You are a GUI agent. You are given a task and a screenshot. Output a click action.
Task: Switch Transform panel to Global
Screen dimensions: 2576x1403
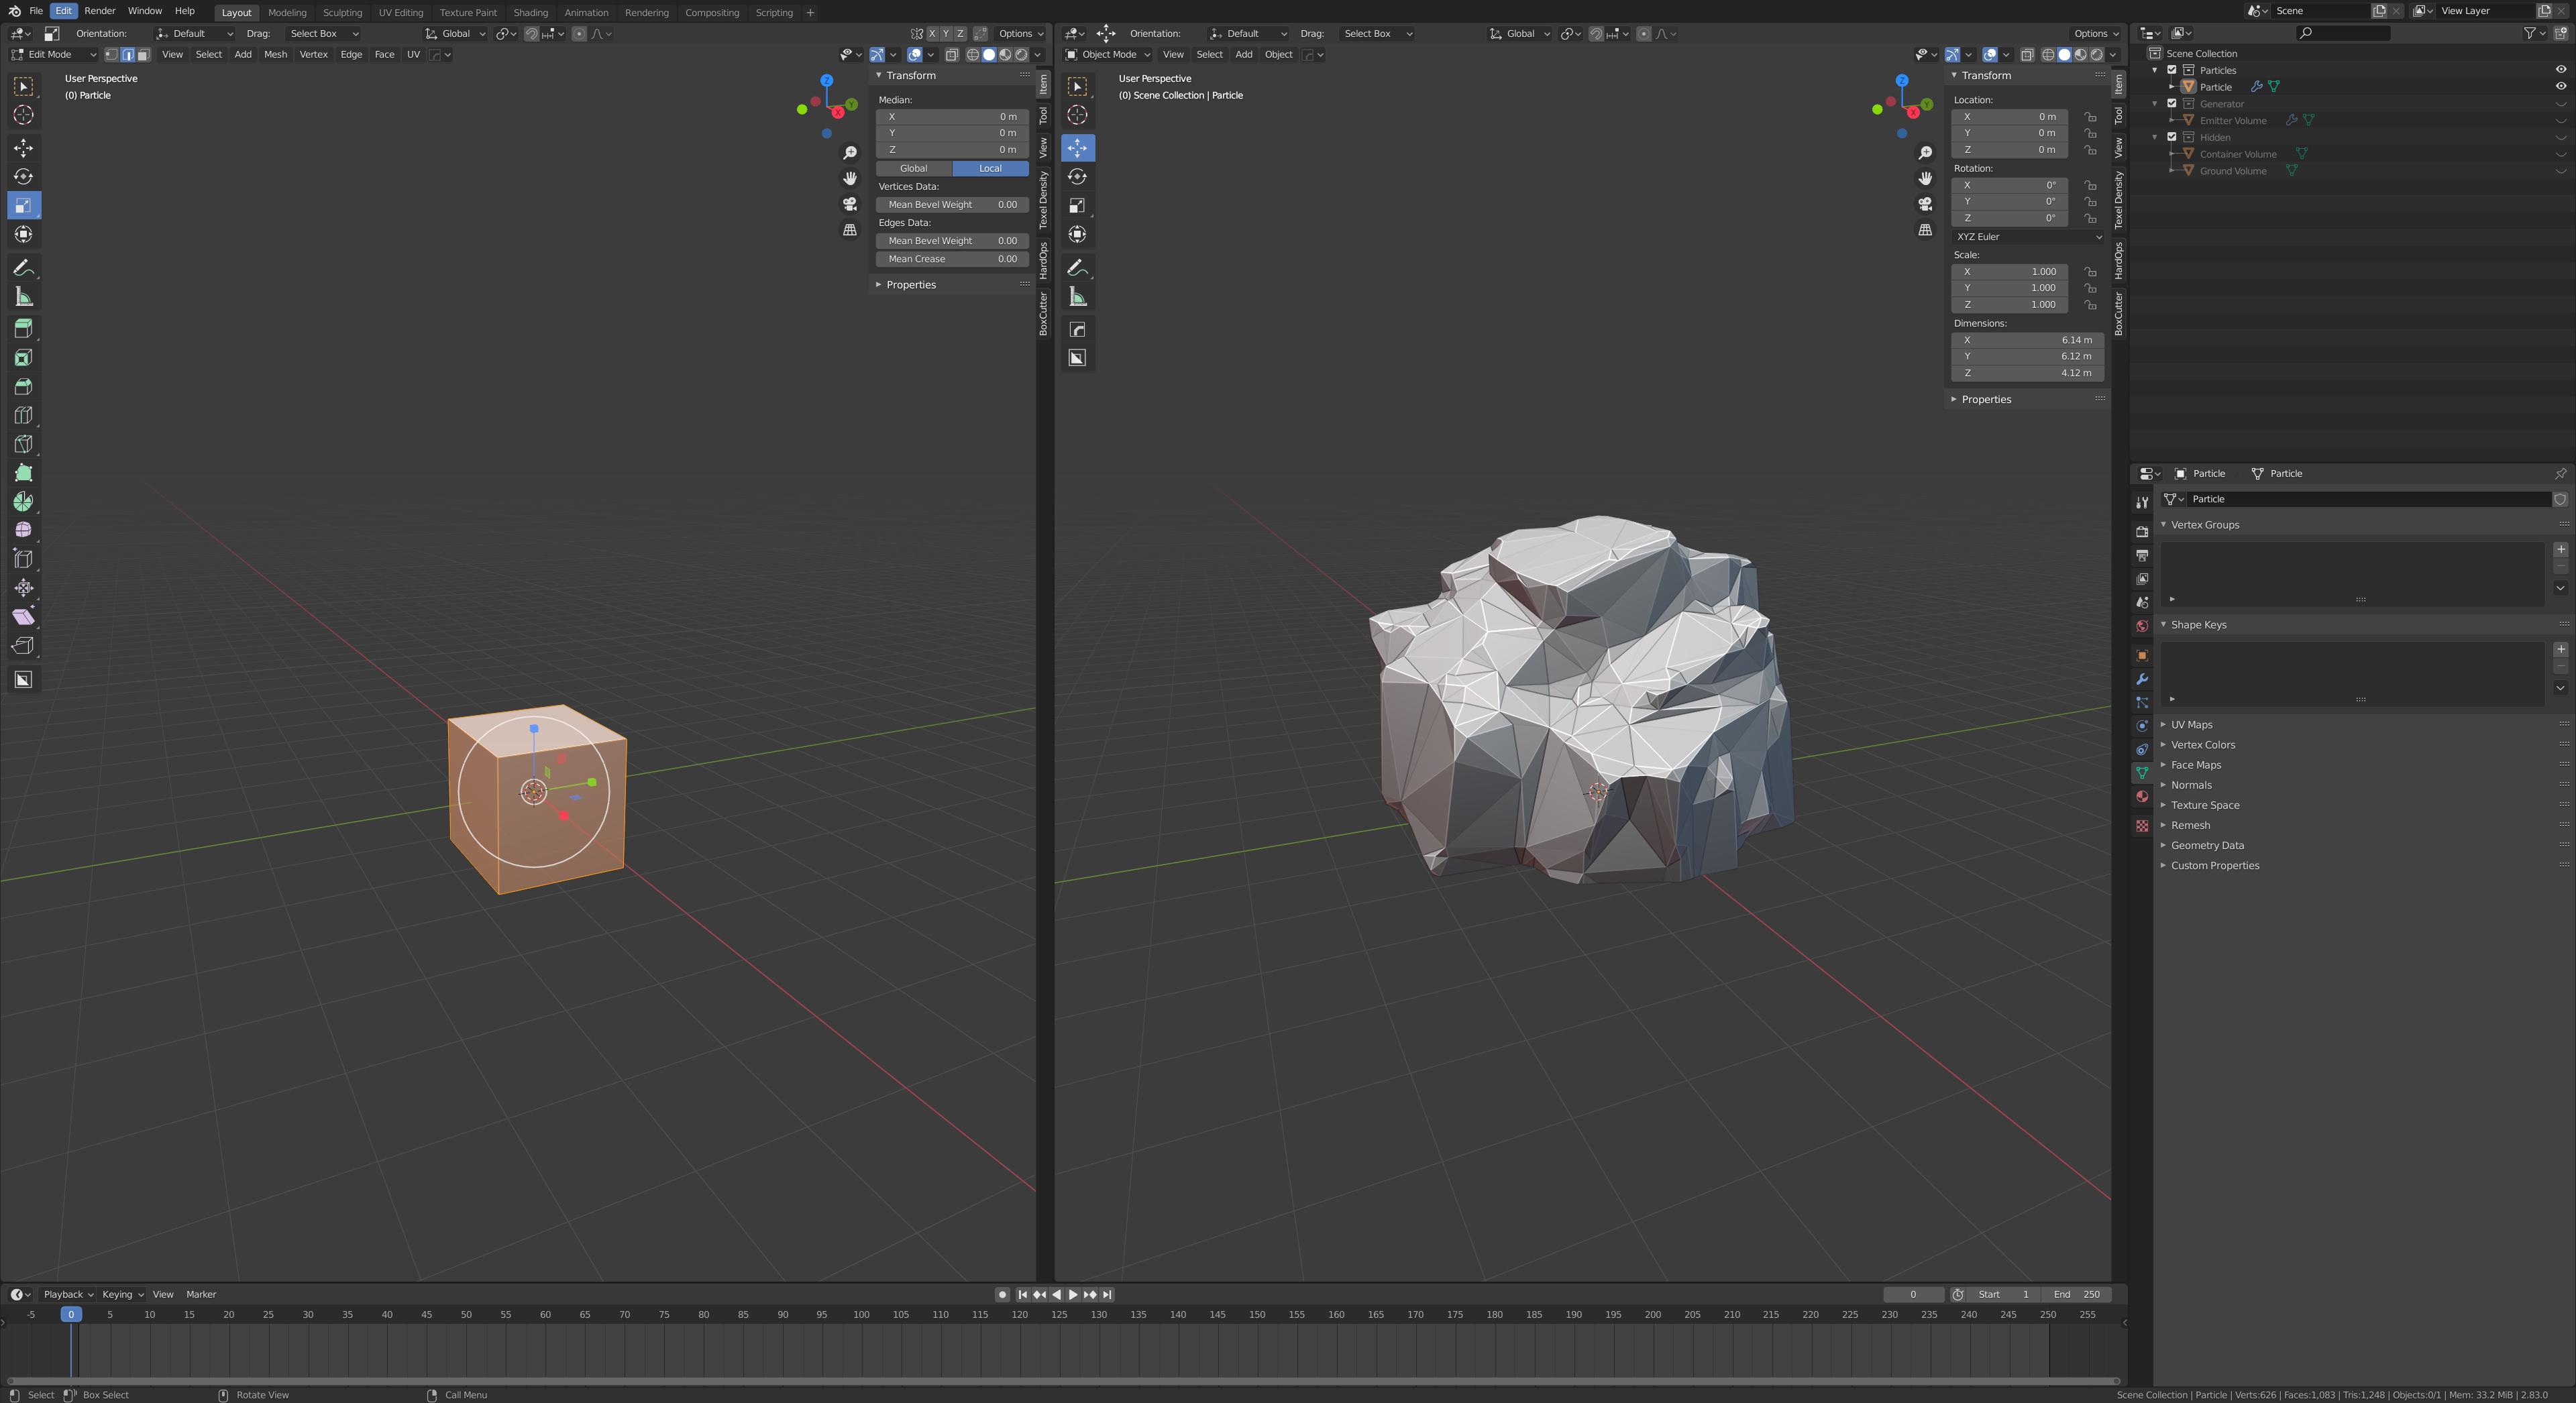click(913, 168)
